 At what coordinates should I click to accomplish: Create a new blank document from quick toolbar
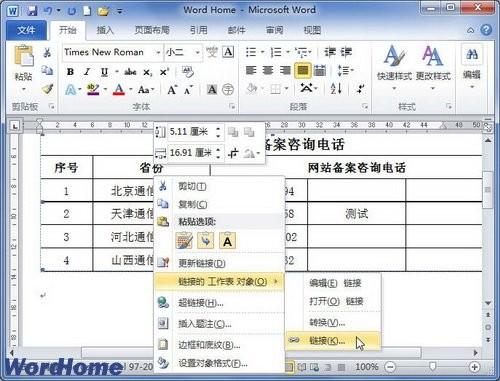pos(87,11)
